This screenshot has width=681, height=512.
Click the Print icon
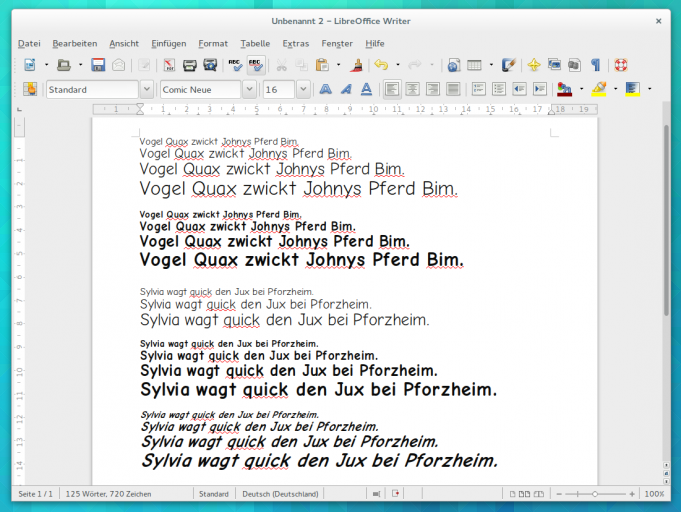tap(189, 65)
